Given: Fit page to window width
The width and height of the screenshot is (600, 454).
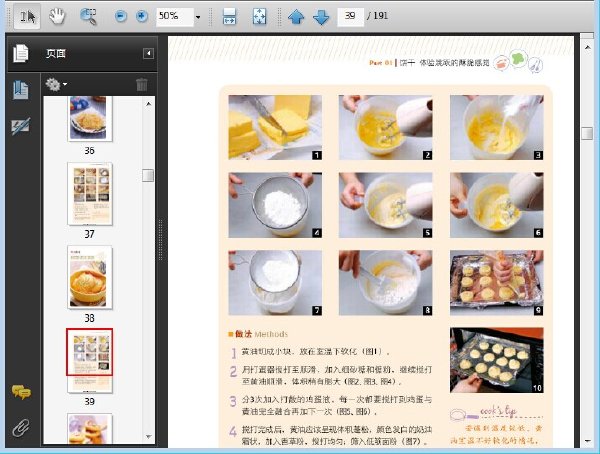Looking at the screenshot, I should coord(229,16).
